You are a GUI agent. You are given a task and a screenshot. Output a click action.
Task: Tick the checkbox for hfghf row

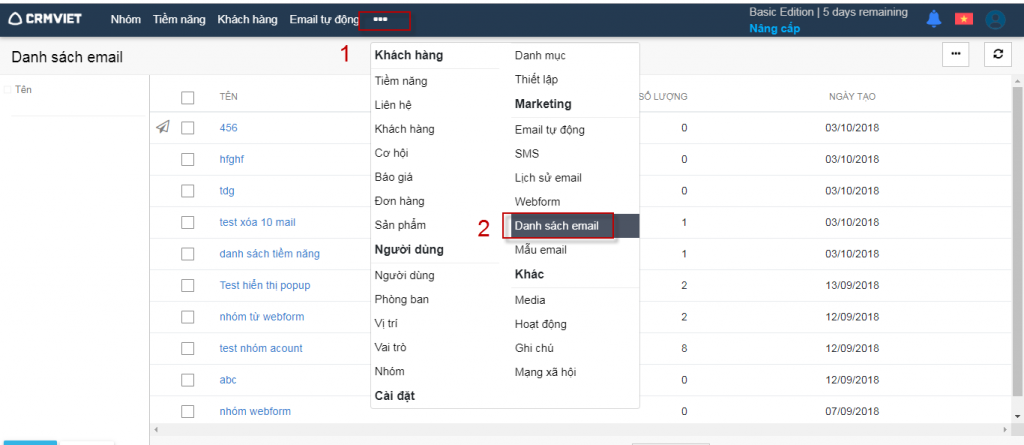pos(187,159)
